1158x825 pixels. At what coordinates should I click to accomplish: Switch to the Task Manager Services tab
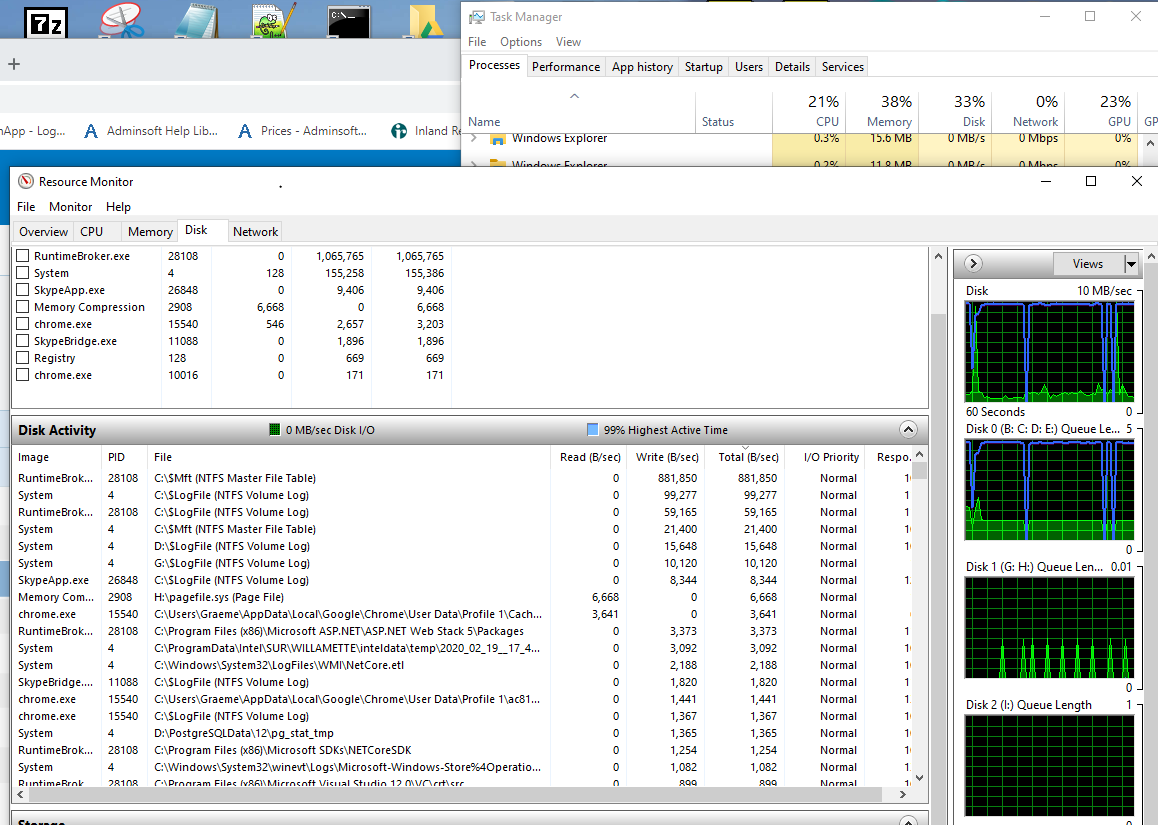point(843,66)
